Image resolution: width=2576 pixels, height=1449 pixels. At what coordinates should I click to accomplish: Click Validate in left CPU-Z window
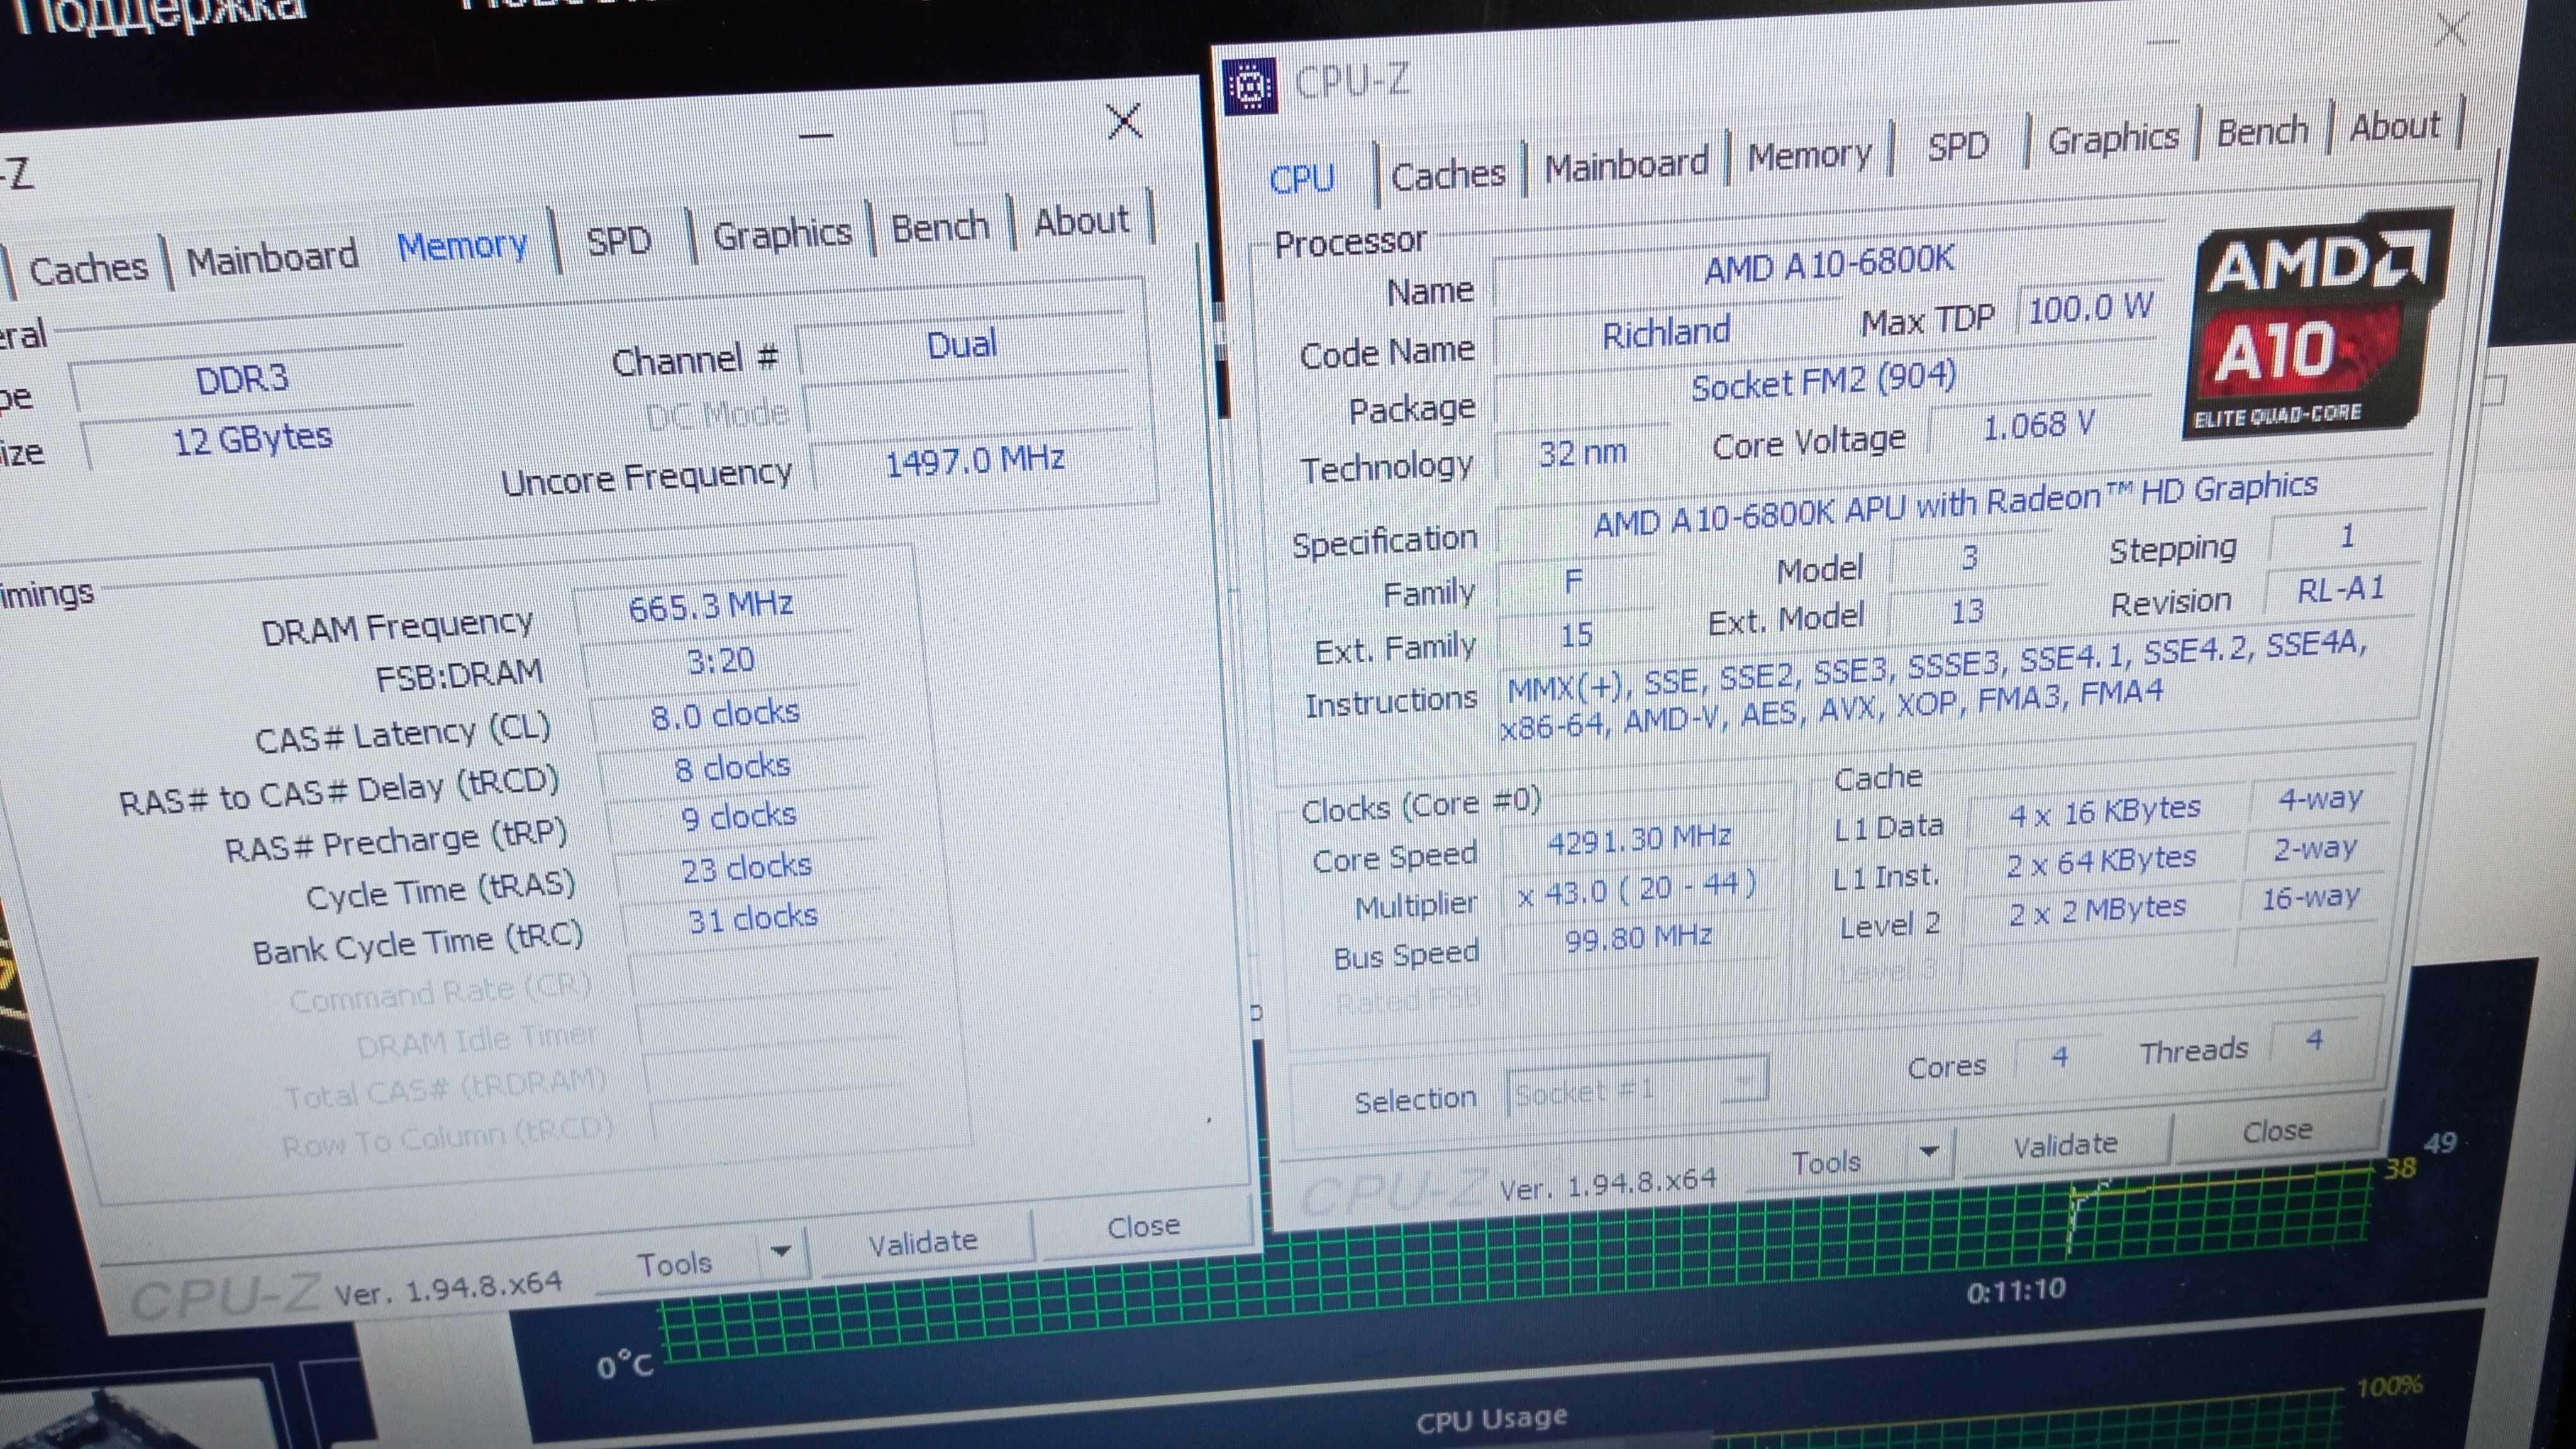tap(922, 1242)
